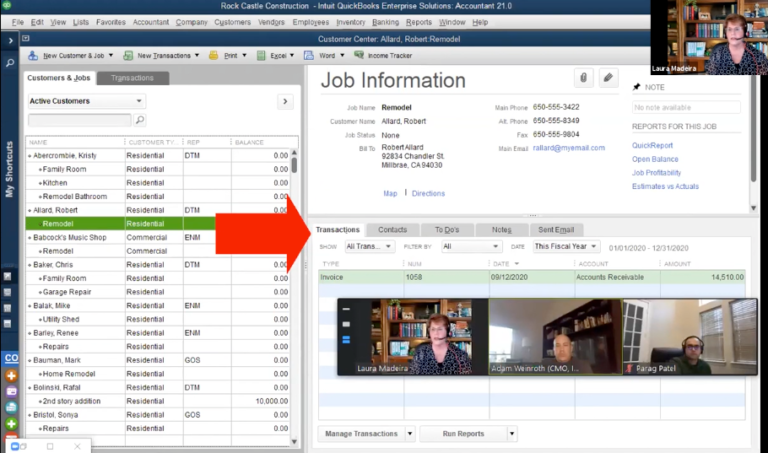768x453 pixels.
Task: Collapse the Allard, Robert customer tree item
Action: (29, 211)
